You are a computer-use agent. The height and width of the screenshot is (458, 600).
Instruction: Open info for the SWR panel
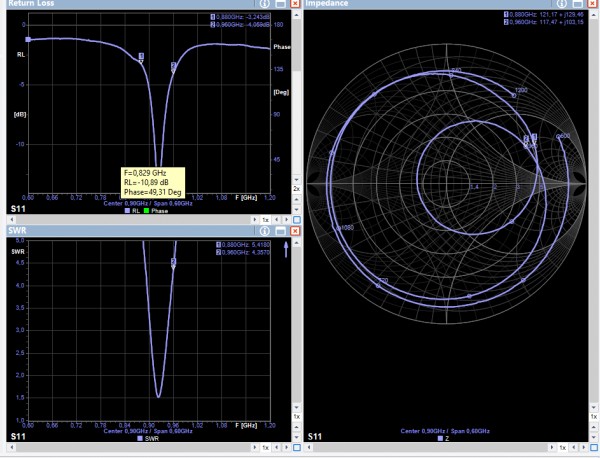point(264,231)
